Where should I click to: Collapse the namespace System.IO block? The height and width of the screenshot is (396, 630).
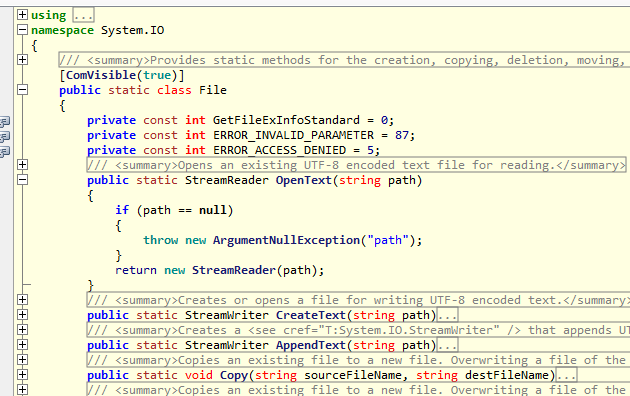22,30
